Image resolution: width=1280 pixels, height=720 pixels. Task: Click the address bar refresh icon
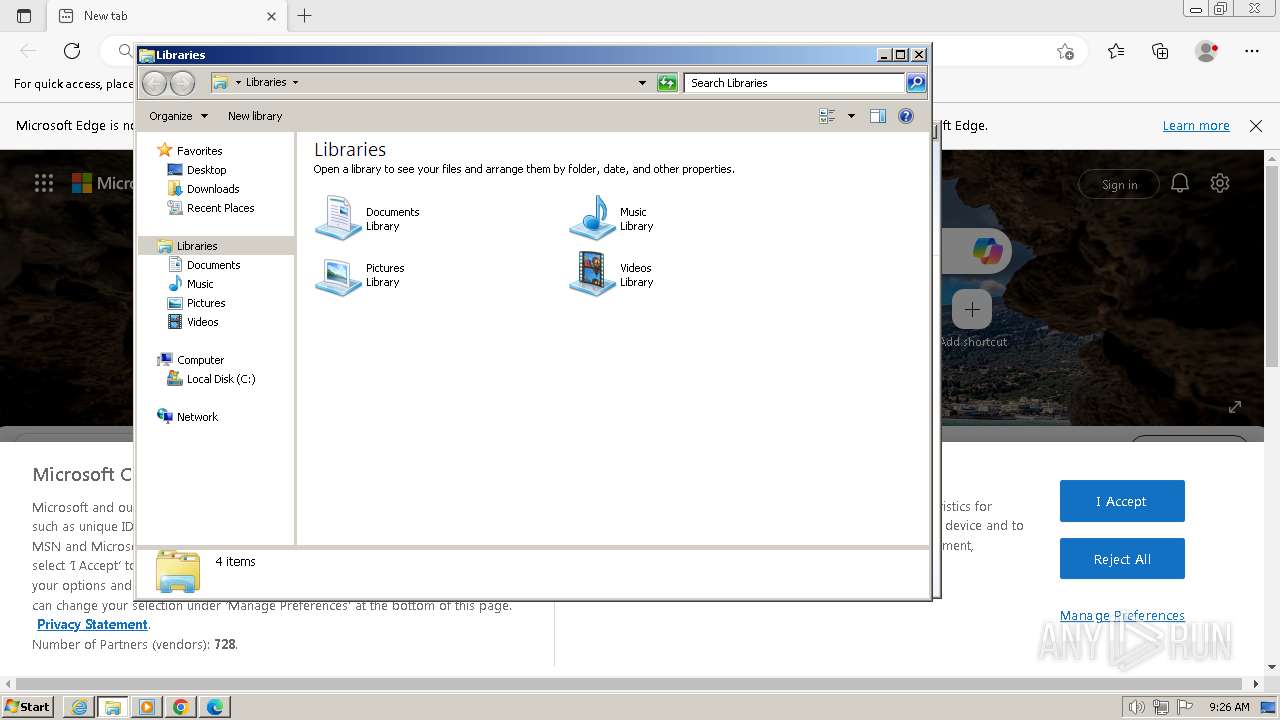click(x=667, y=83)
